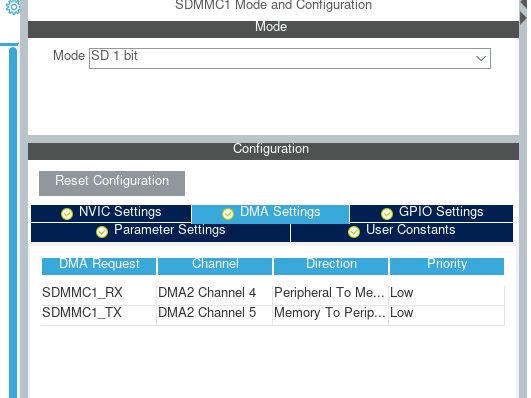Switch to the User Constants tab
The width and height of the screenshot is (531, 398).
402,232
